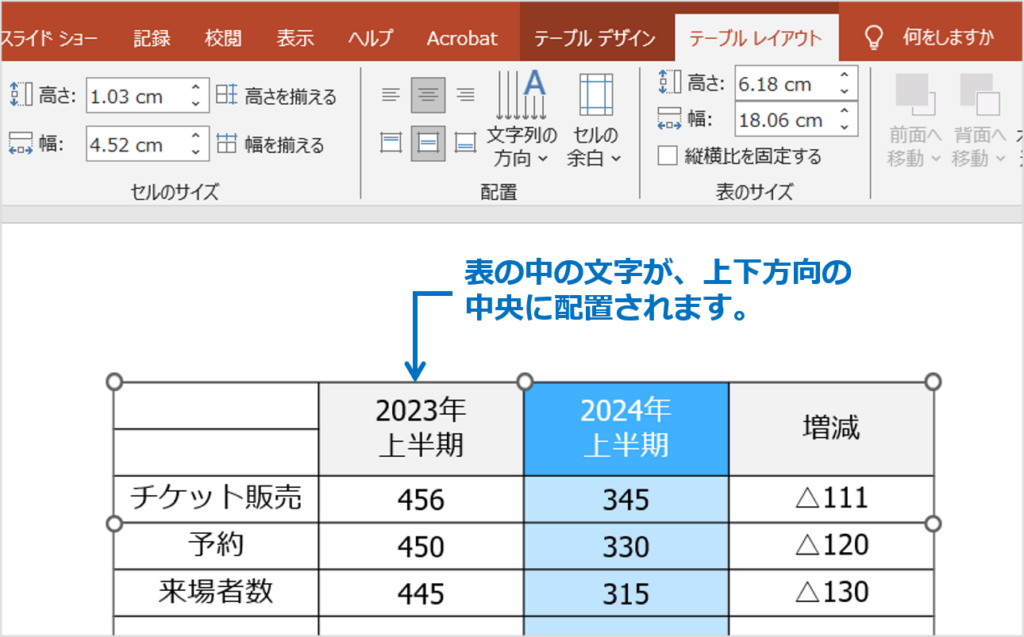Center text horizontally in the cell

click(x=428, y=95)
